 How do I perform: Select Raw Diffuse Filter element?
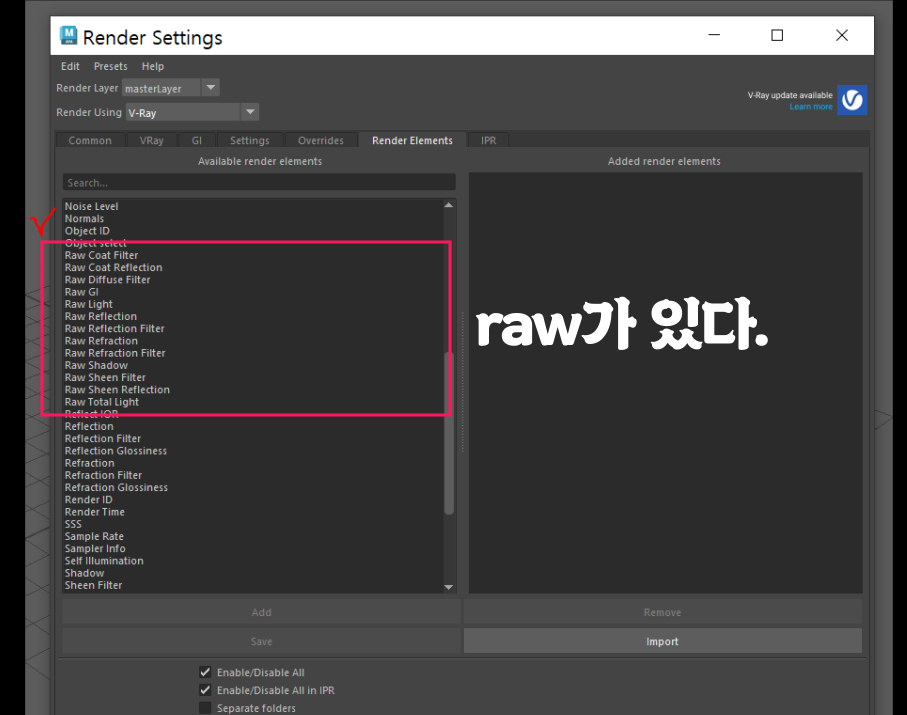click(x=107, y=279)
